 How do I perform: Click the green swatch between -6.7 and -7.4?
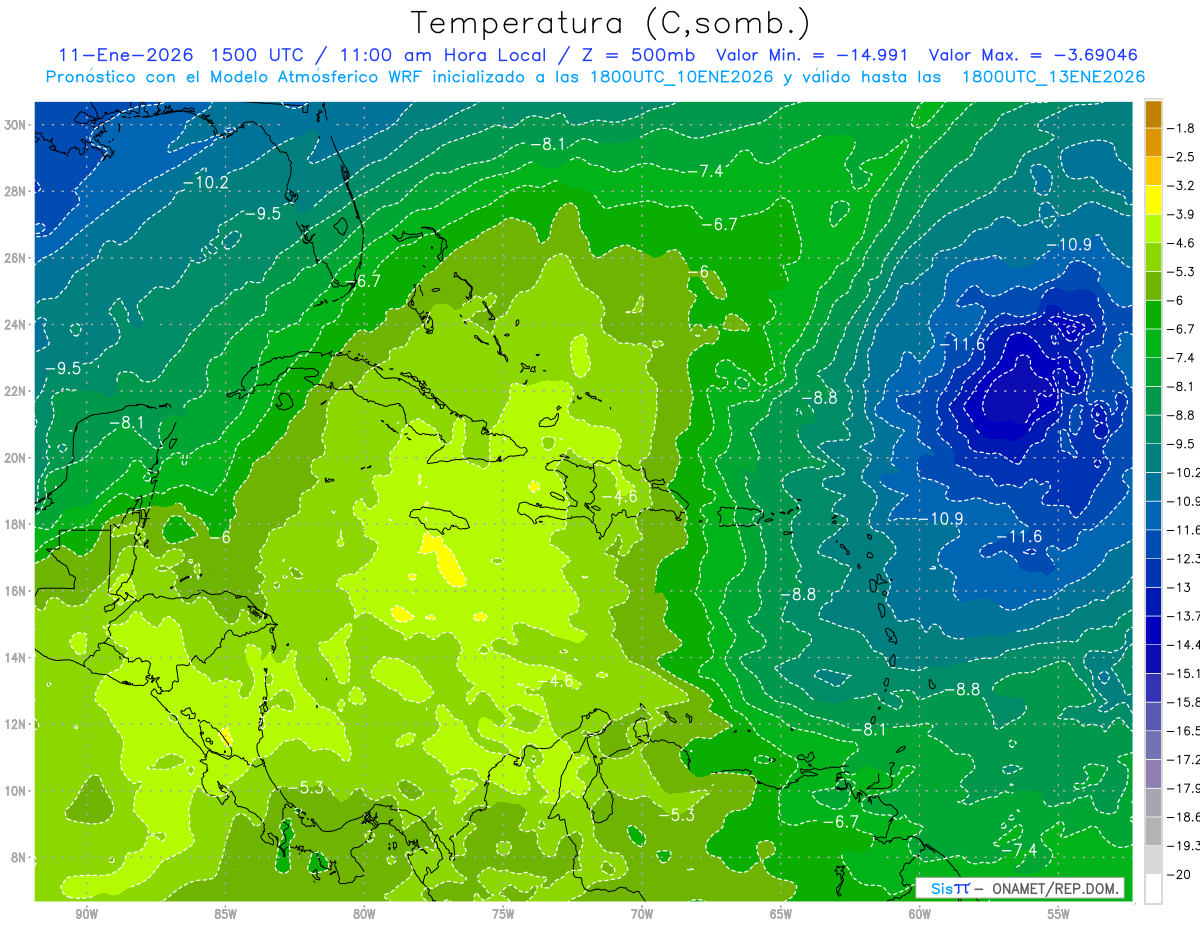coord(1153,343)
